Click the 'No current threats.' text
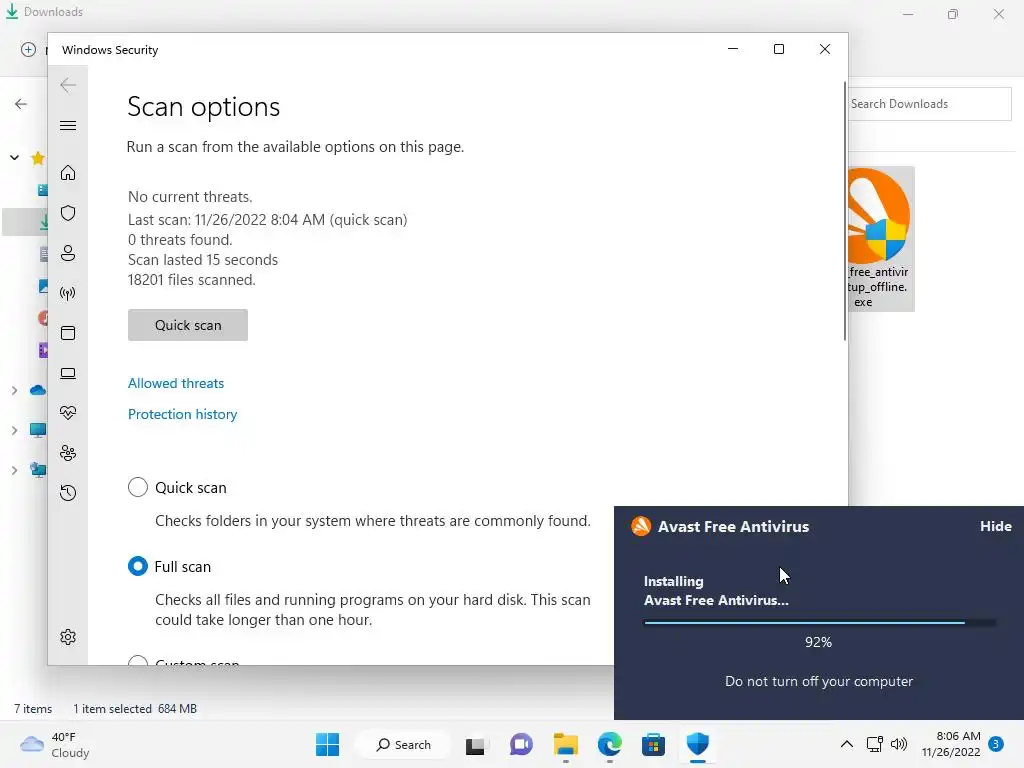The image size is (1024, 768). coord(190,197)
